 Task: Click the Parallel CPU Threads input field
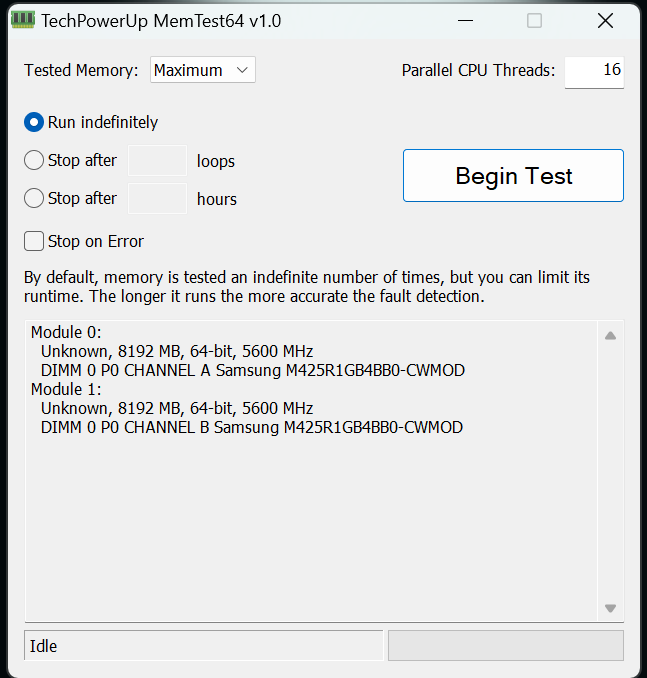tap(594, 72)
